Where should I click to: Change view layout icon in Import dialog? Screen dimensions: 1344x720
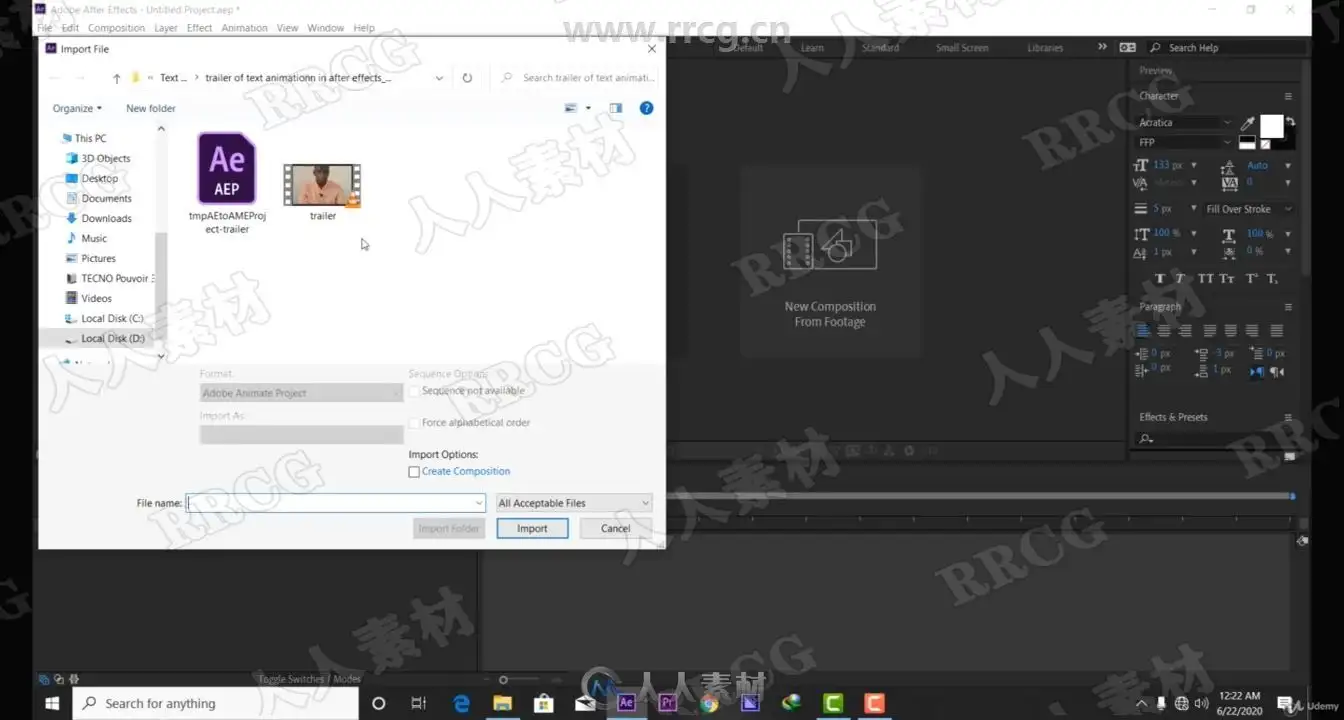pyautogui.click(x=572, y=108)
